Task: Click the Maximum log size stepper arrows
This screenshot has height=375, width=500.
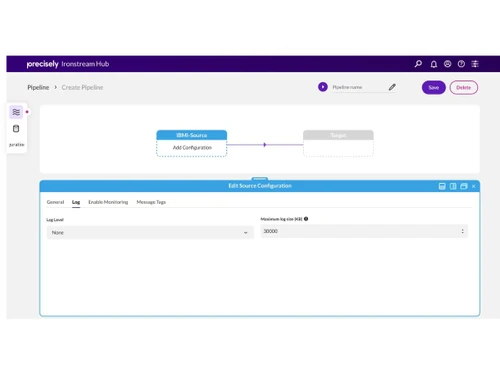Action: tap(462, 231)
